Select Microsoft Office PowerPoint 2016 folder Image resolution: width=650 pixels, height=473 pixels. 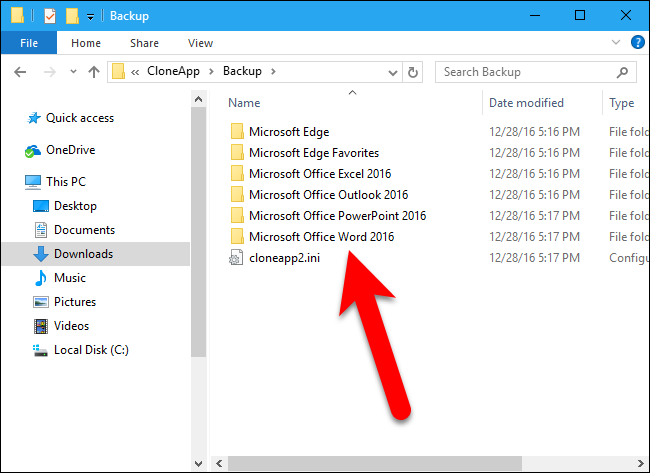[337, 216]
